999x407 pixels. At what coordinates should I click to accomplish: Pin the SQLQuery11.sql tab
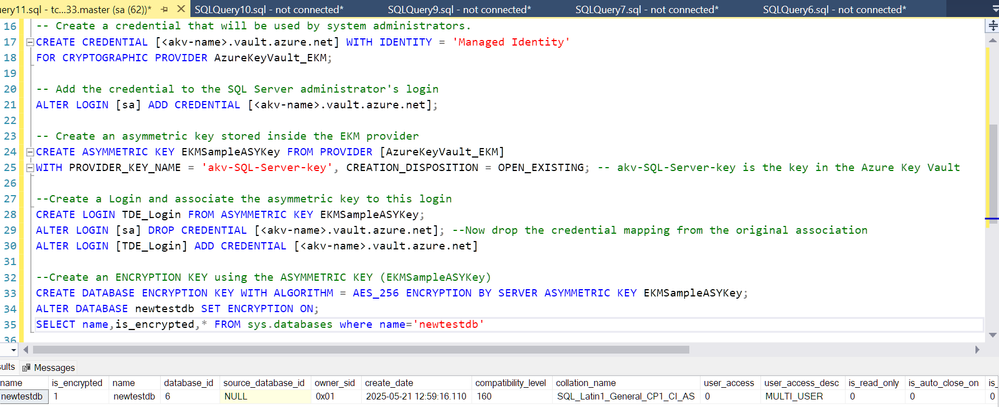pyautogui.click(x=164, y=10)
